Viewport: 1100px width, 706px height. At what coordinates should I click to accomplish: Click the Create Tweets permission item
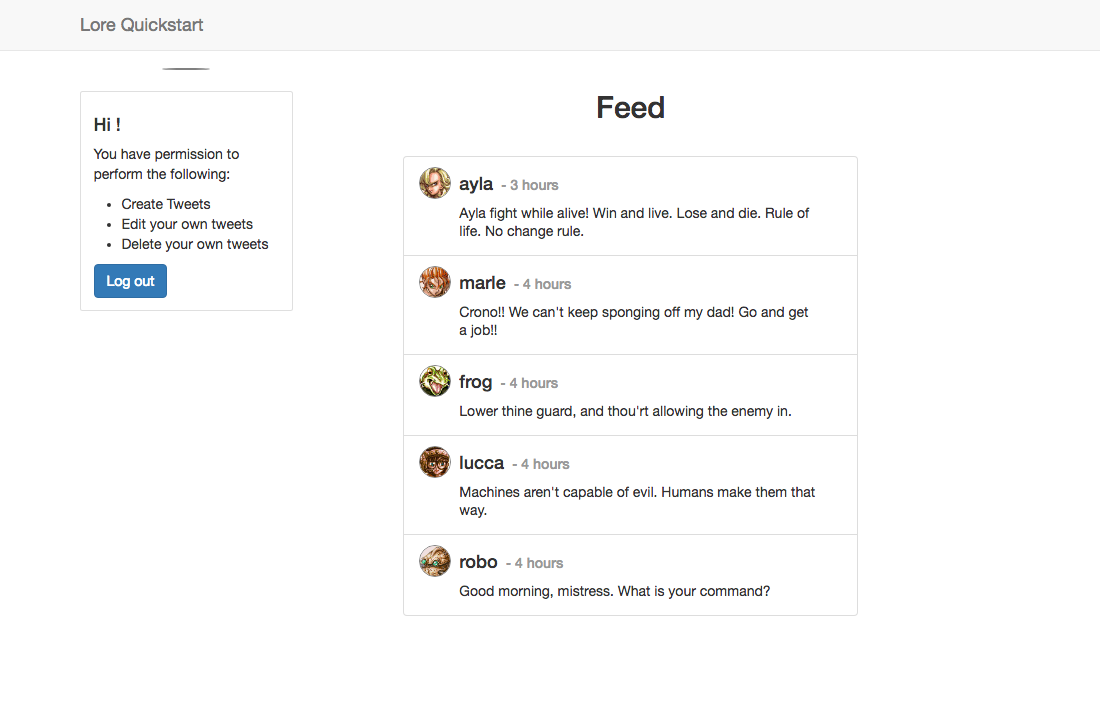166,204
